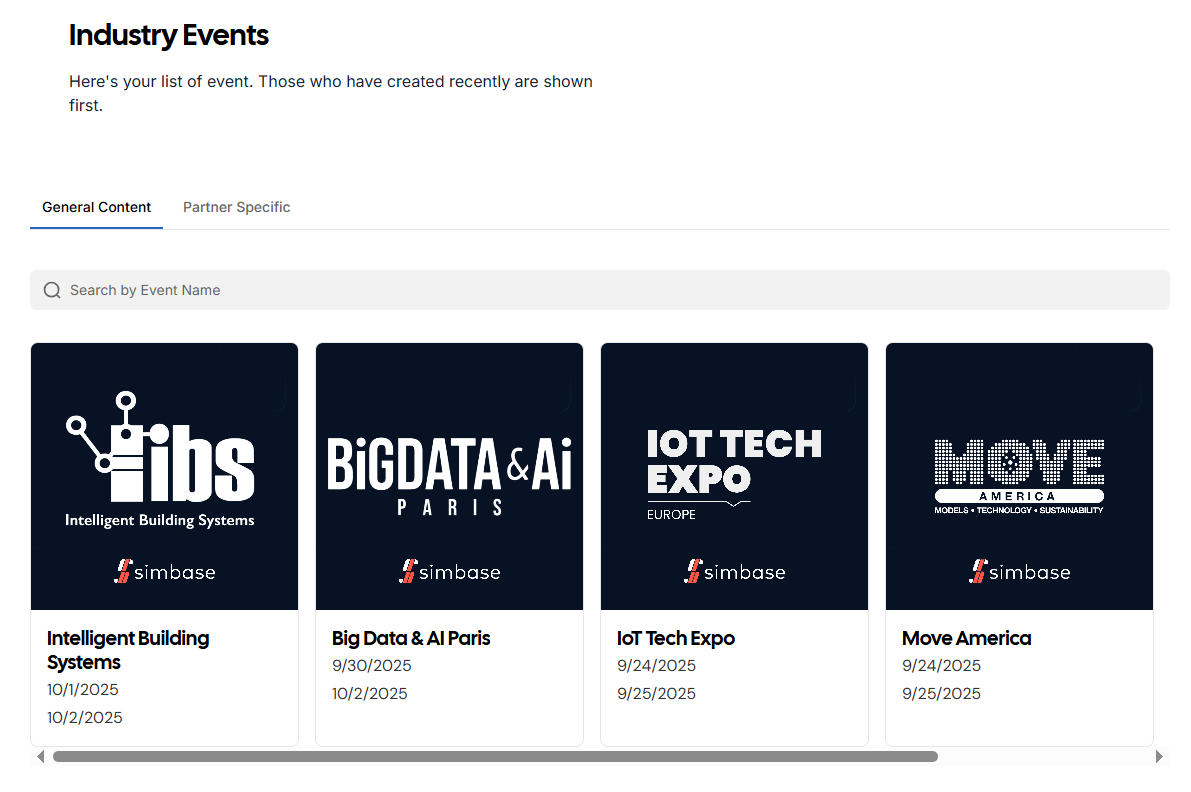This screenshot has width=1191, height=792.
Task: Select the 9/30/2025 date on Big Data & AI Paris
Action: pos(371,665)
